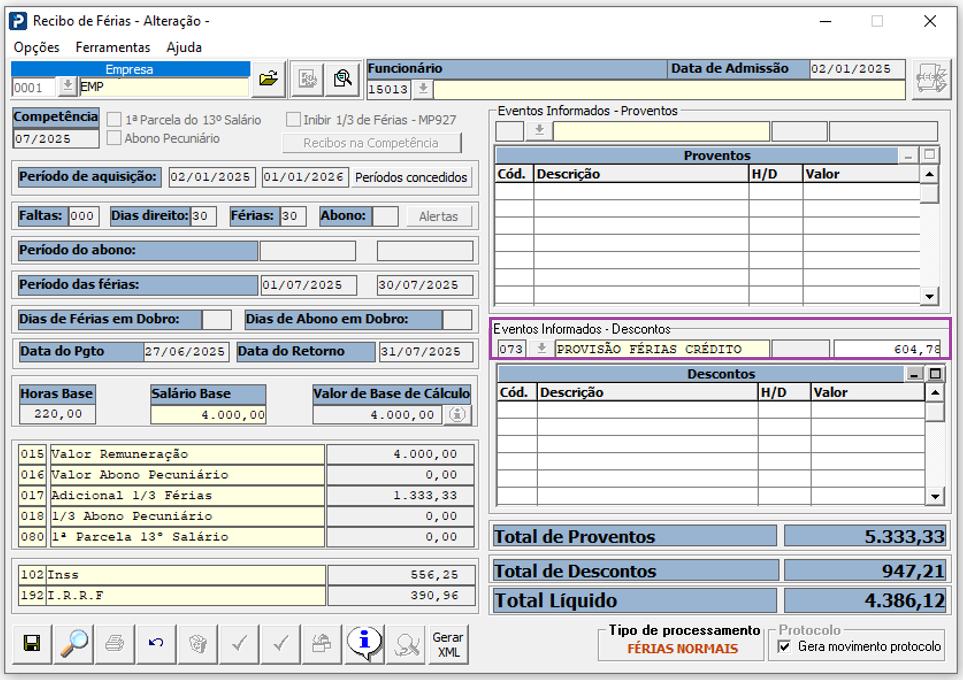Click the Dias de Férias em Dobro field
This screenshot has width=963, height=680.
point(217,319)
